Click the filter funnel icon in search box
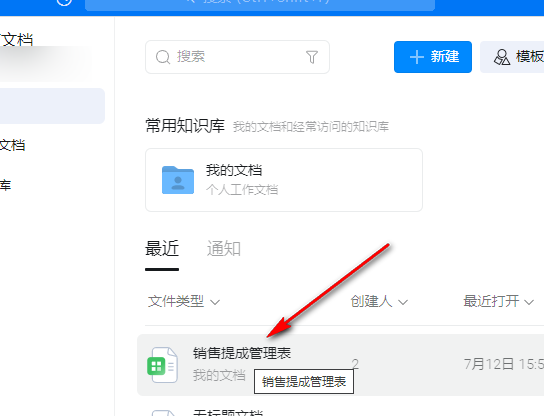The image size is (544, 416). pyautogui.click(x=312, y=57)
